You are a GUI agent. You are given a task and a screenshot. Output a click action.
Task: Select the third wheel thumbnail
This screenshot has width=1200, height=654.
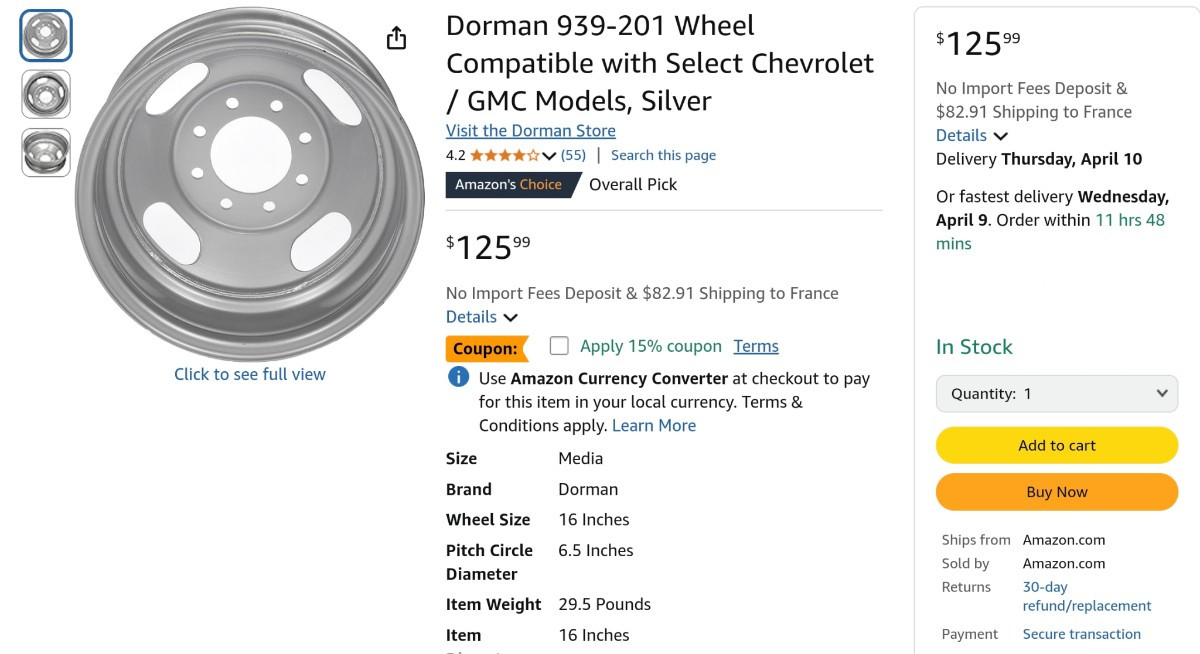coord(46,152)
